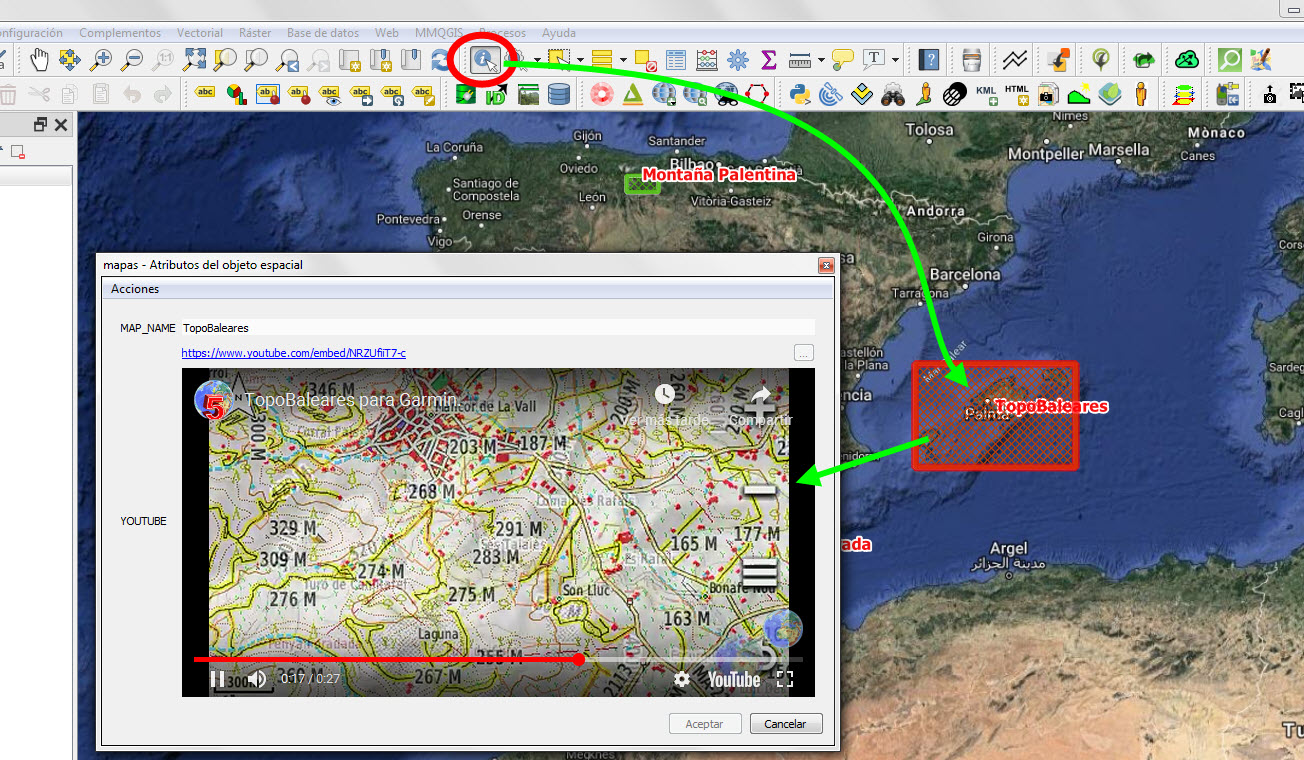Click the Statistical Summary sigma icon

[768, 60]
